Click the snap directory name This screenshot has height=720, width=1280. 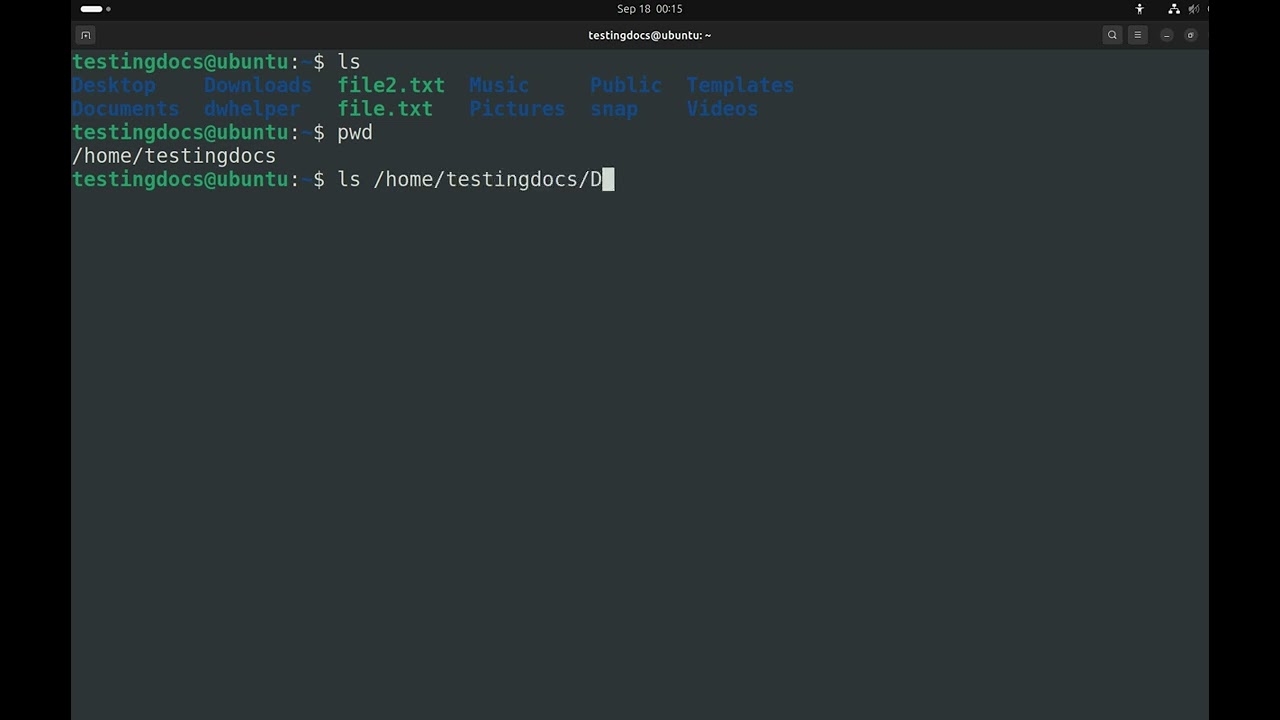(x=614, y=109)
